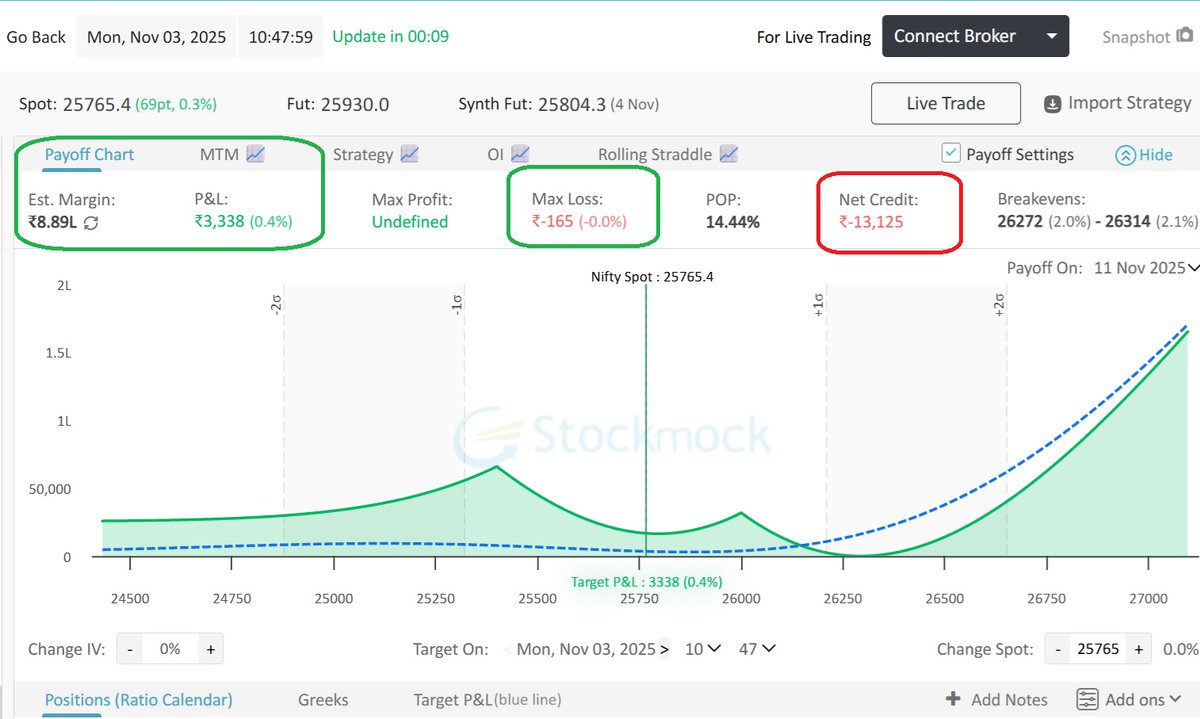Switch to the Payoff Chart tab
The height and width of the screenshot is (719, 1200).
(x=88, y=153)
